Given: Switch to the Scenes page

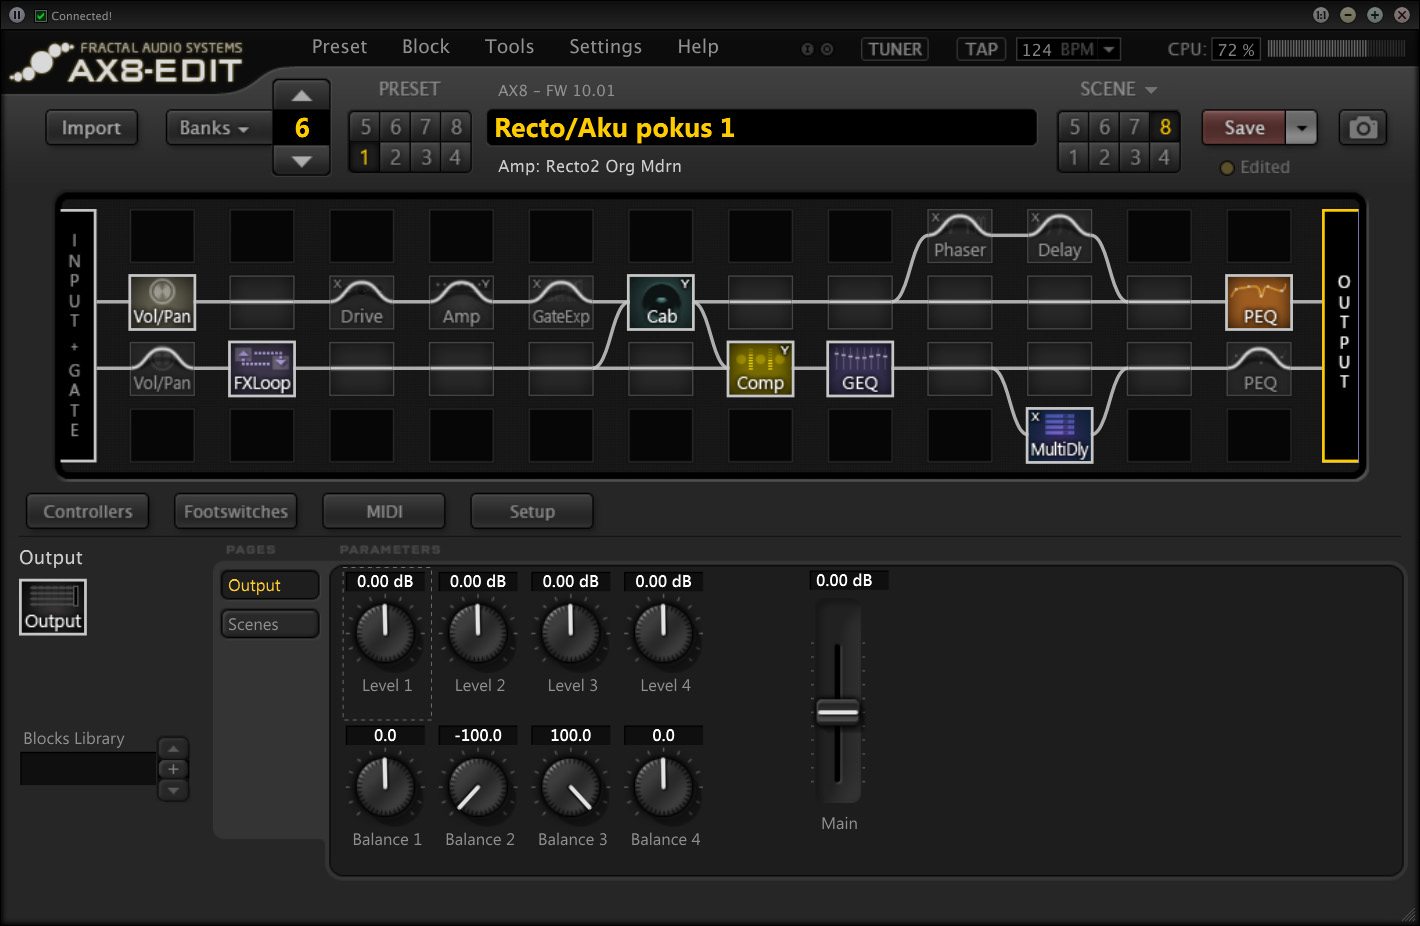Looking at the screenshot, I should [x=269, y=624].
